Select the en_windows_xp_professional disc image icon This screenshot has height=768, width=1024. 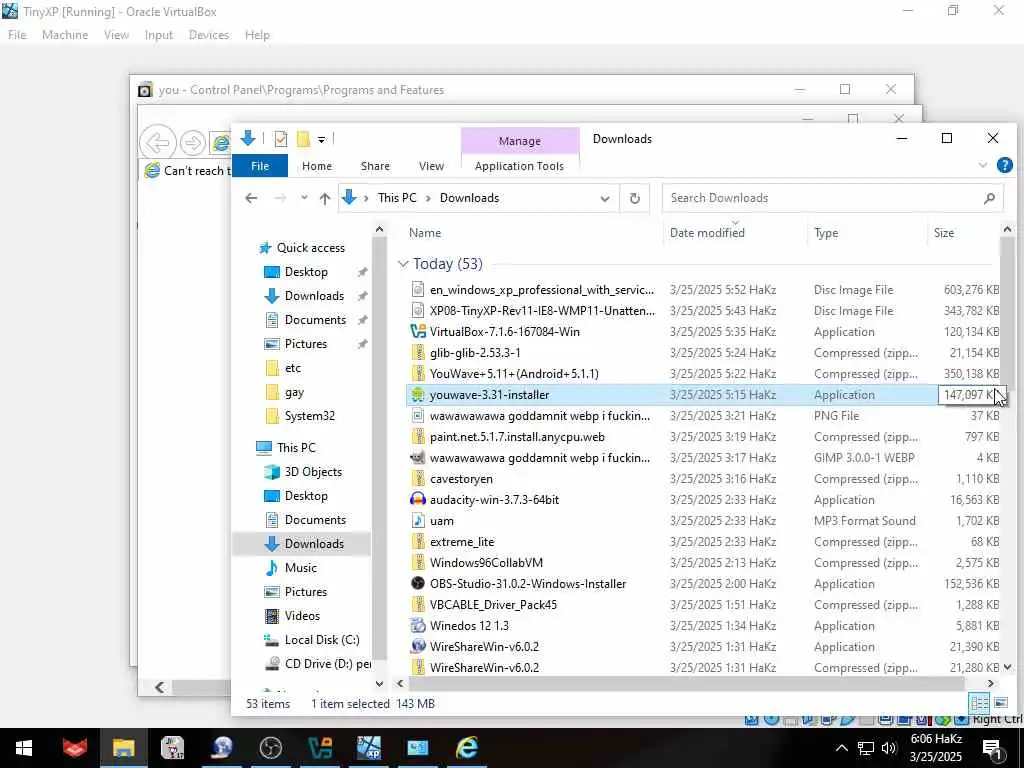[x=417, y=289]
